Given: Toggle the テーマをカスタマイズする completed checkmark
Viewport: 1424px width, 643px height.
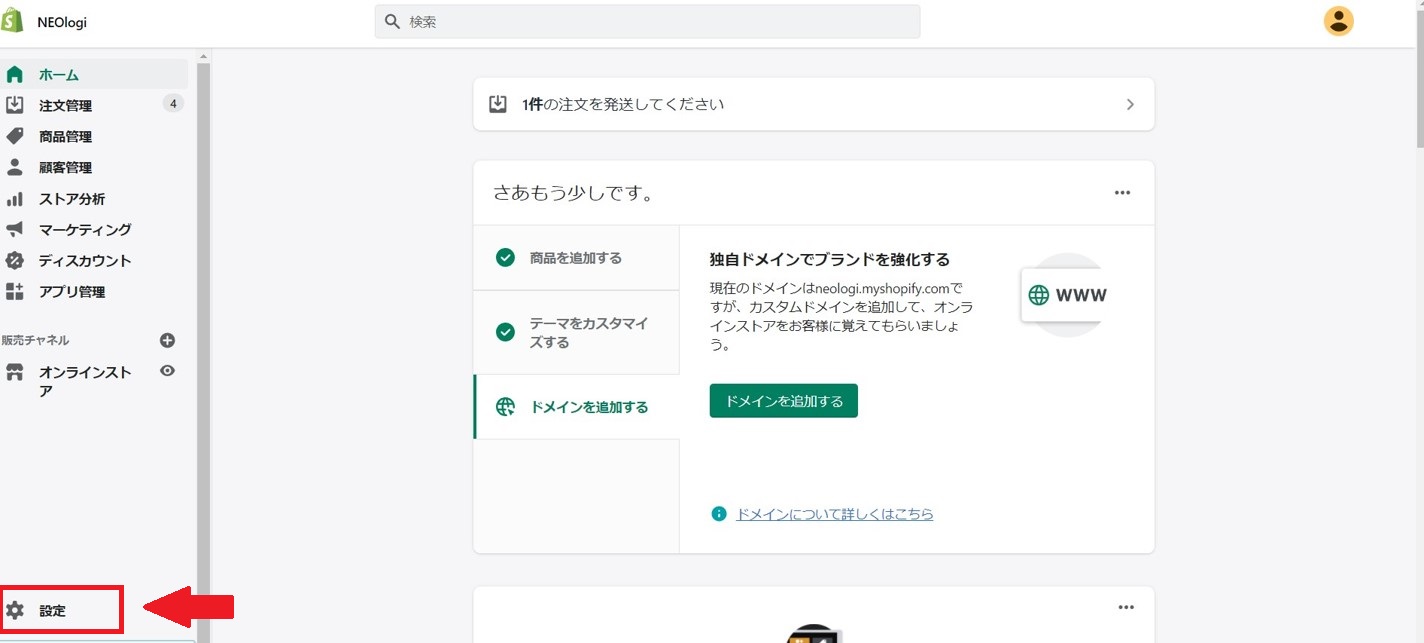Looking at the screenshot, I should tap(506, 332).
